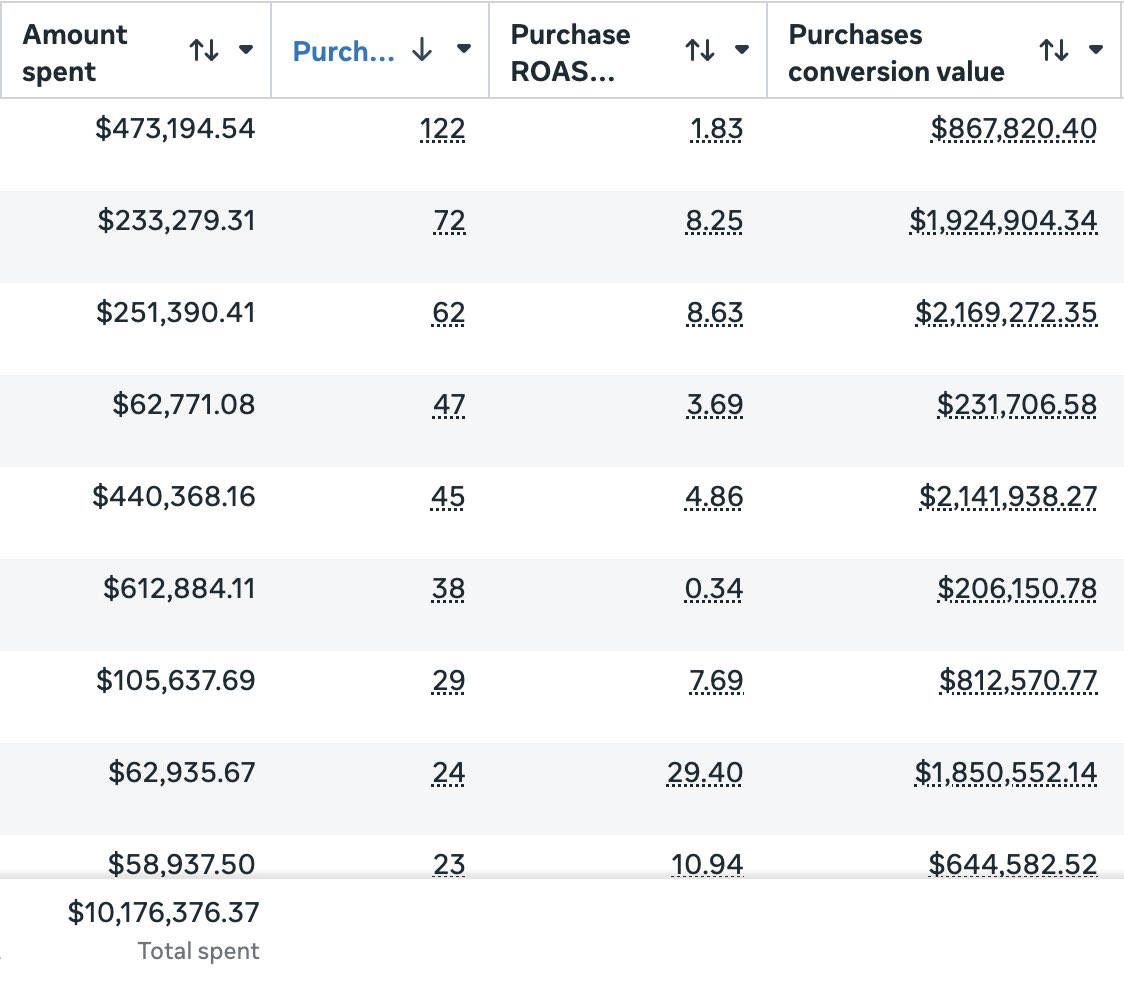Click the $867,820.40 conversion value
Viewport: 1124px width, 986px height.
[1014, 129]
